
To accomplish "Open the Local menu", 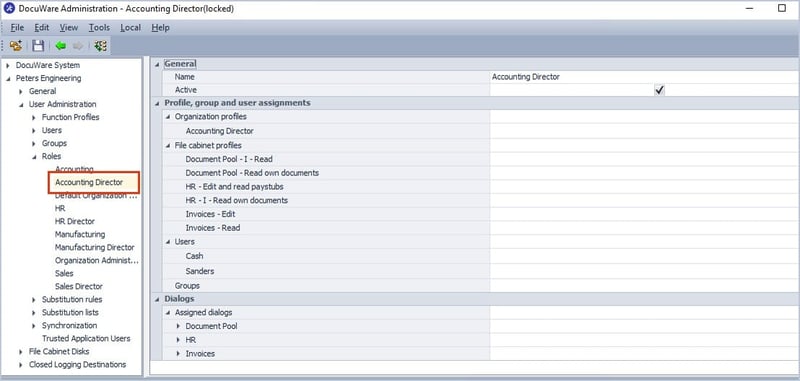I will point(131,28).
